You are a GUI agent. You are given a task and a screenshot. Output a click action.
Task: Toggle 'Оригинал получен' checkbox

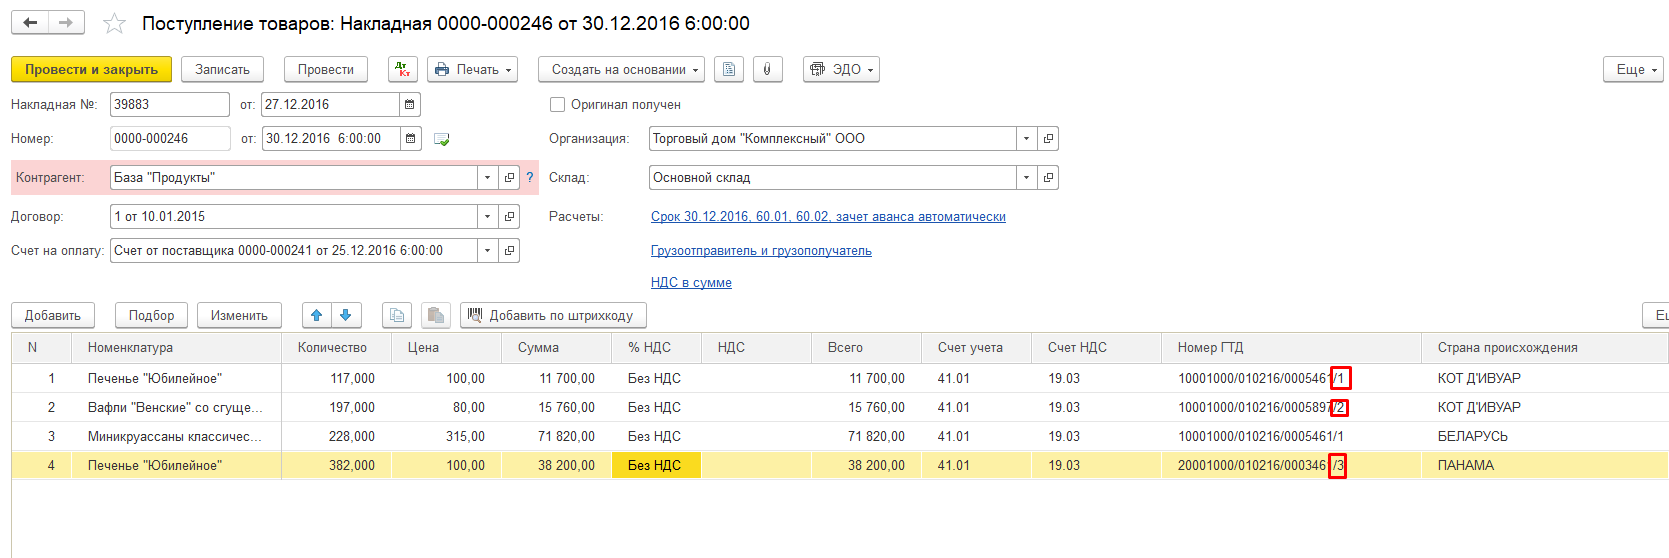tap(558, 104)
